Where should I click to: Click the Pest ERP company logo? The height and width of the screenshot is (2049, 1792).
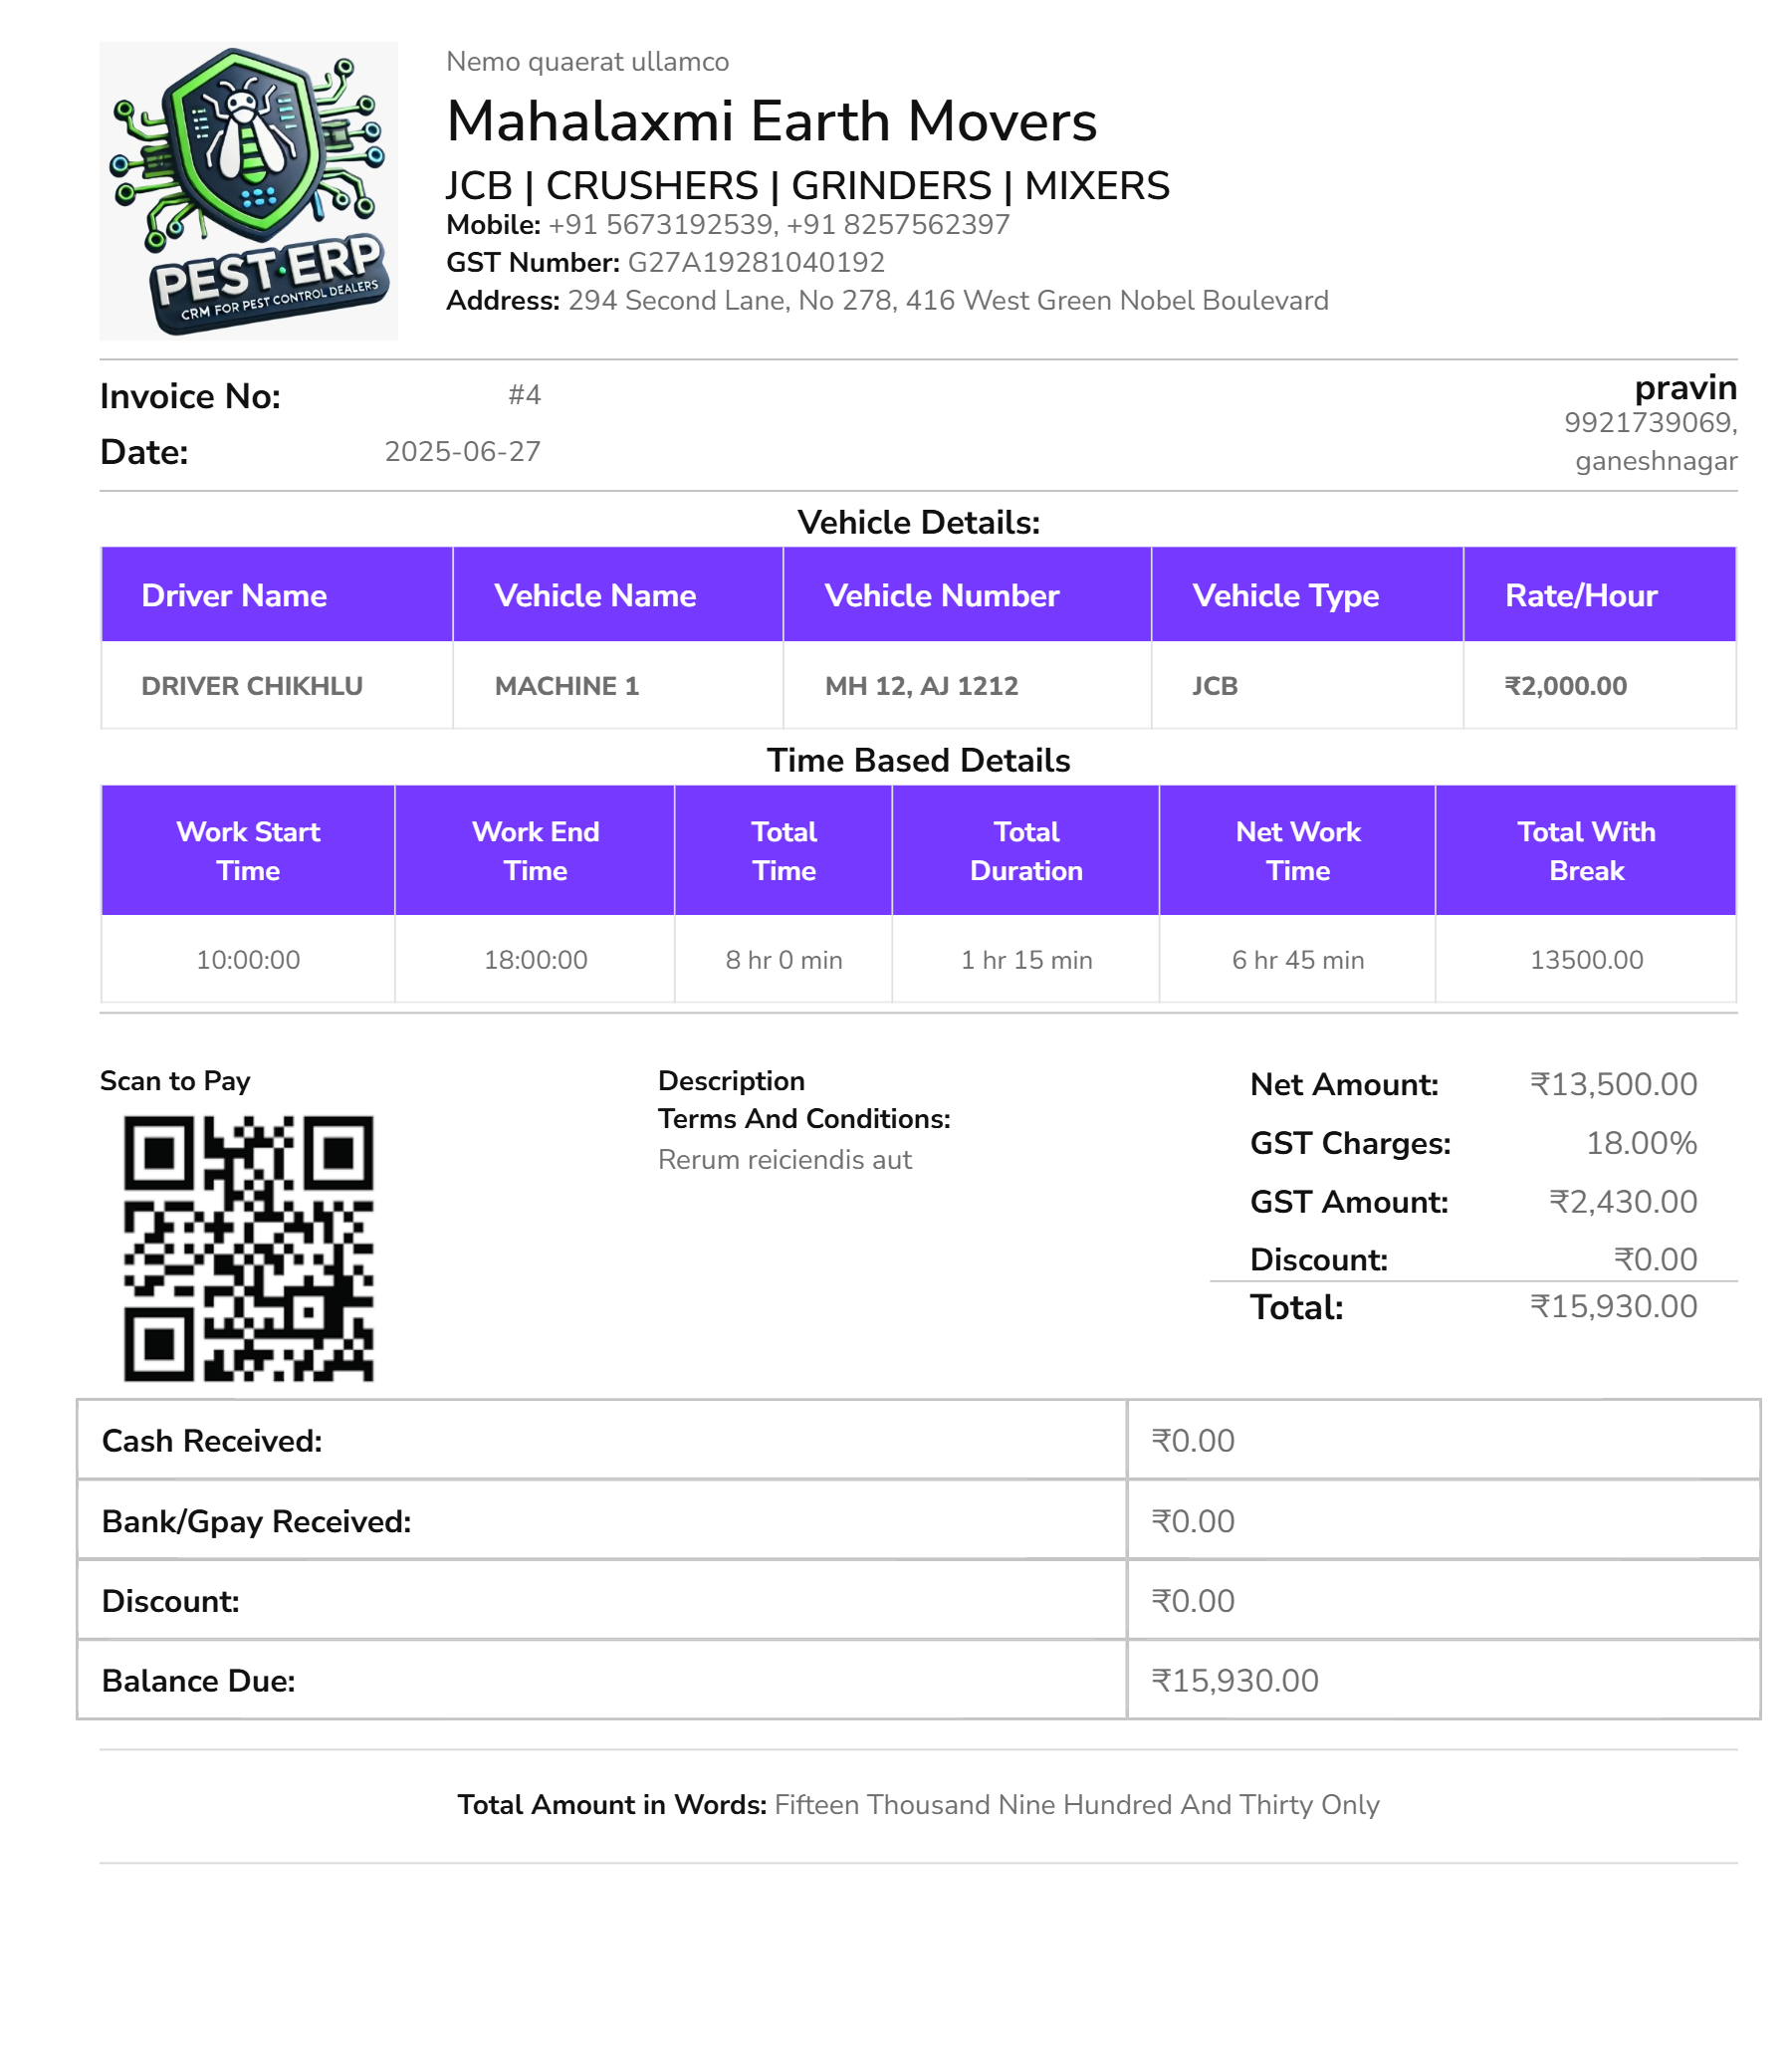[x=248, y=191]
